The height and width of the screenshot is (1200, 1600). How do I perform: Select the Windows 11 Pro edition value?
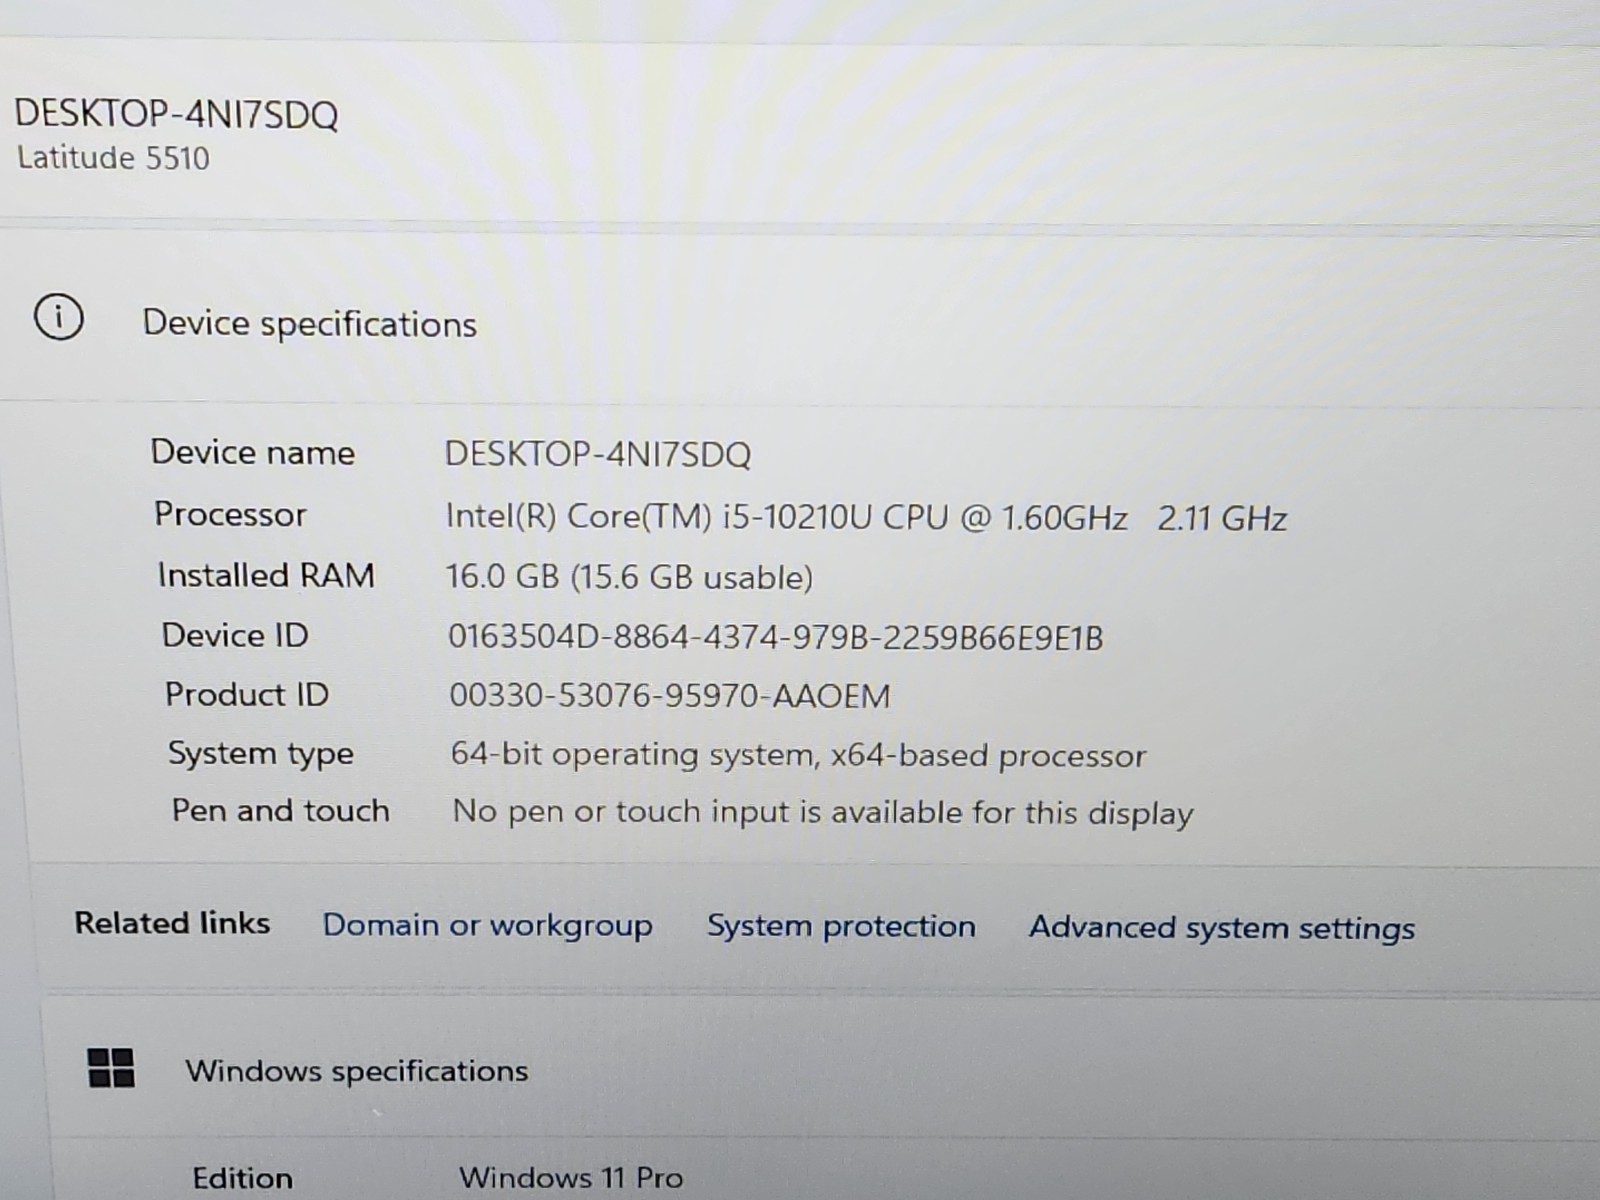(571, 1178)
